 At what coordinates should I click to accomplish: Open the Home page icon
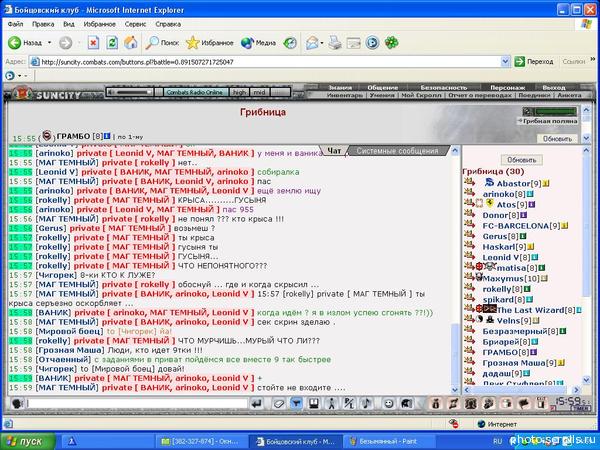pyautogui.click(x=130, y=42)
